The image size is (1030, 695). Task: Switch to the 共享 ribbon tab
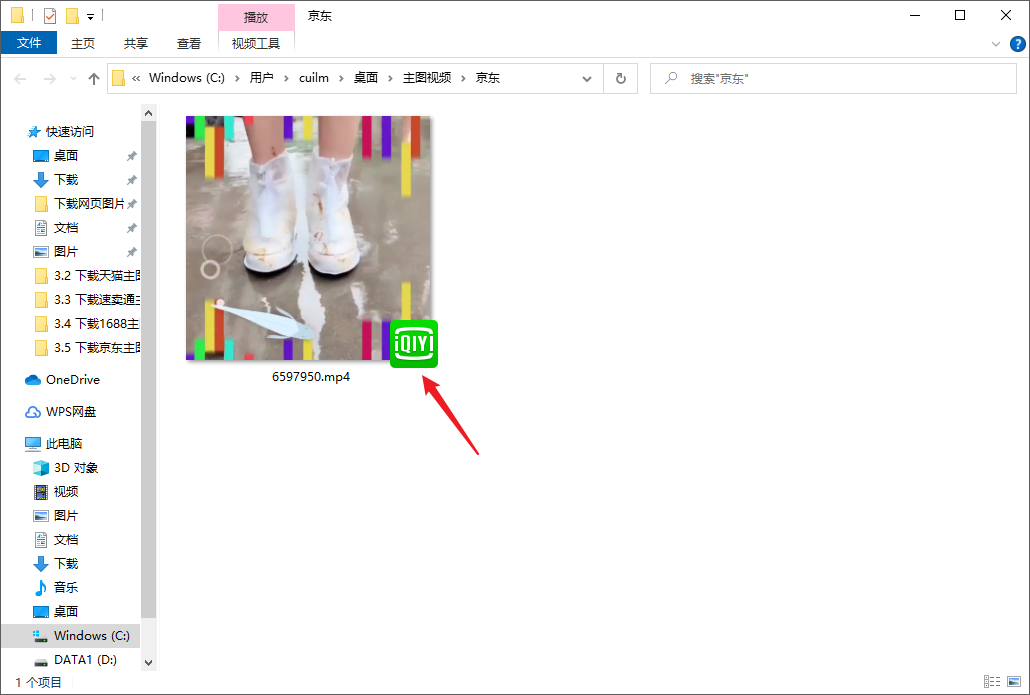pyautogui.click(x=135, y=43)
